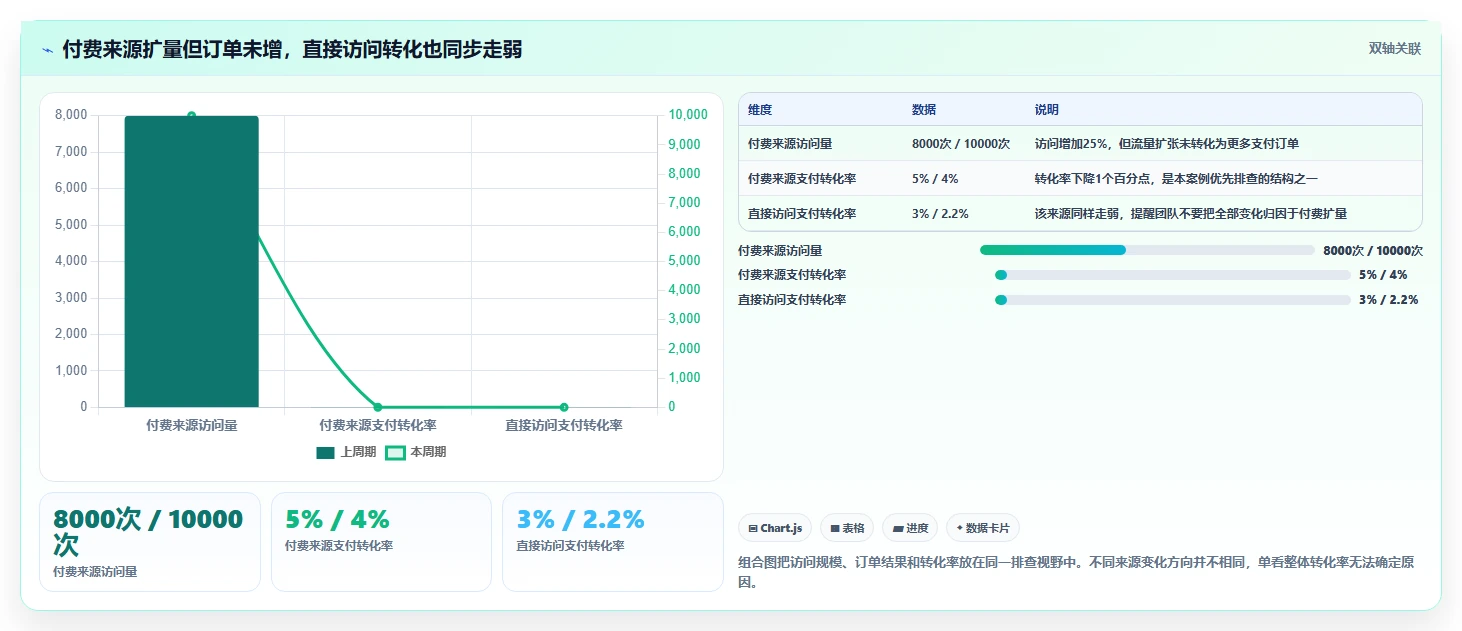Click the lightning icon beside the title

coord(48,50)
